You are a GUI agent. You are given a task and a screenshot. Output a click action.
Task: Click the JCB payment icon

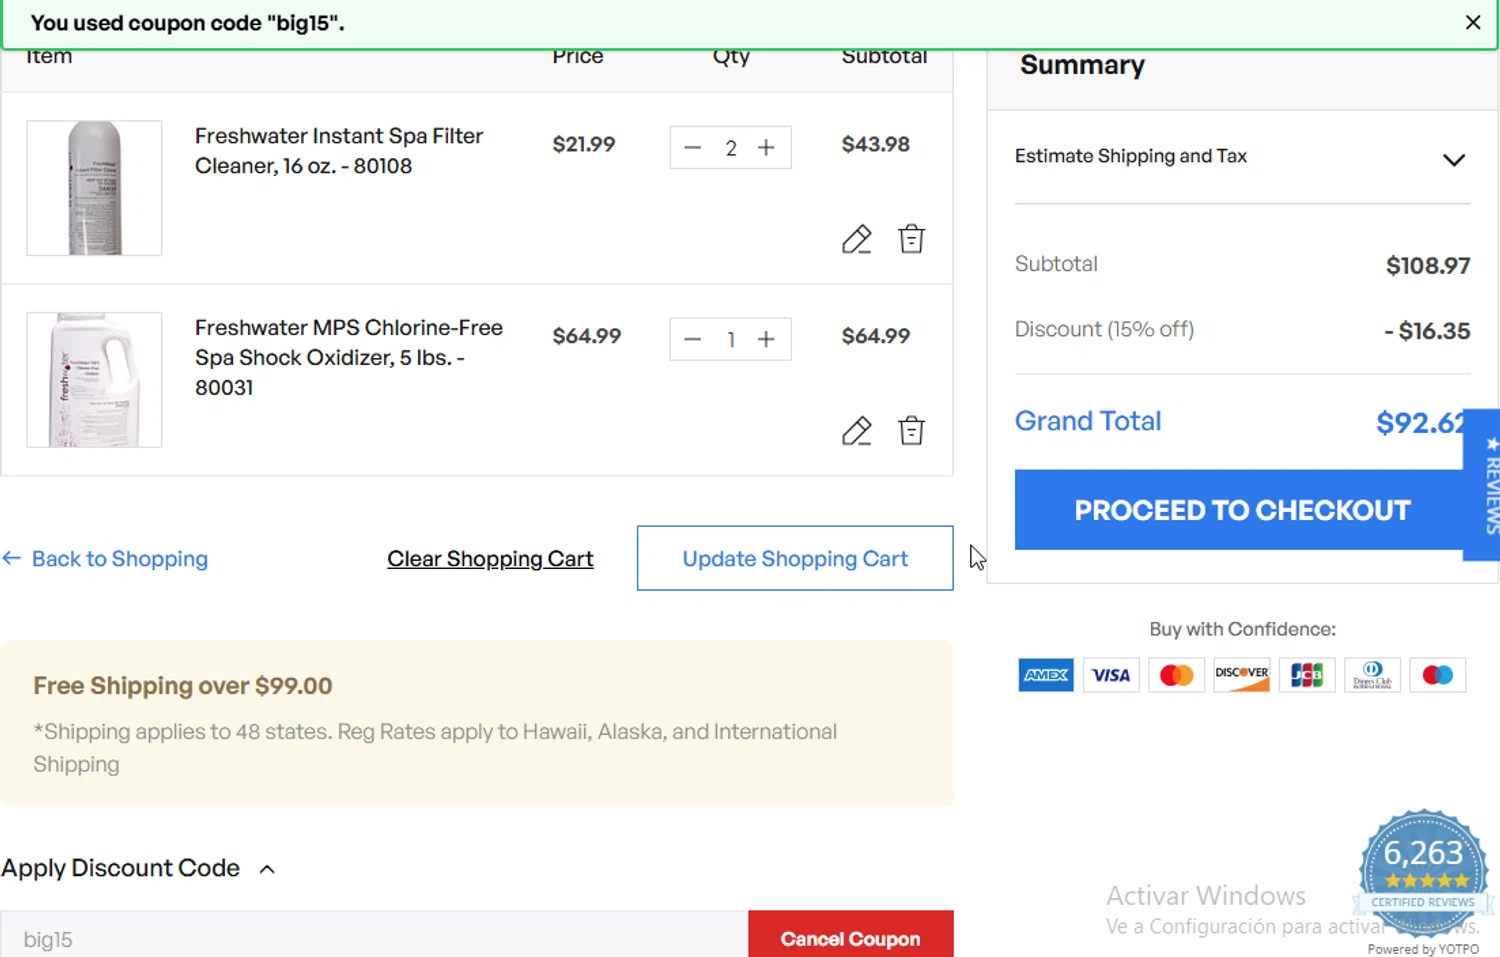tap(1307, 675)
